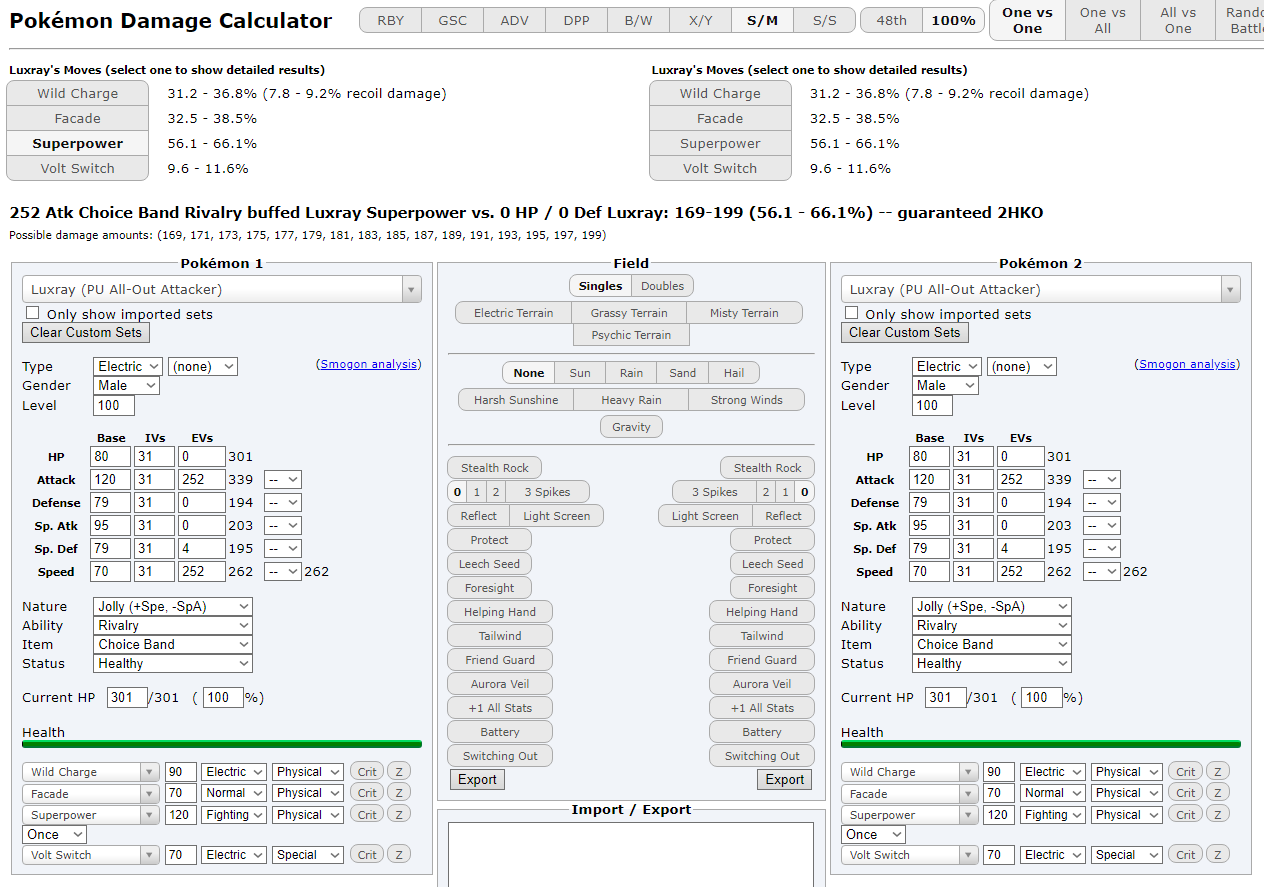Toggle Z-move on Pokémon 1 Superpower
This screenshot has width=1264, height=887.
(x=399, y=814)
